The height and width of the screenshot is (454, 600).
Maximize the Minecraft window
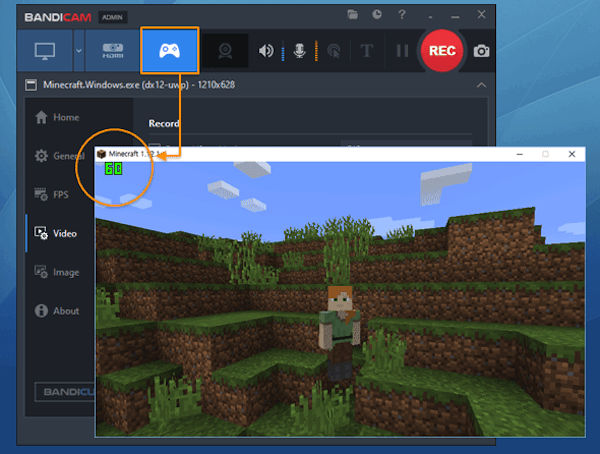coord(546,154)
